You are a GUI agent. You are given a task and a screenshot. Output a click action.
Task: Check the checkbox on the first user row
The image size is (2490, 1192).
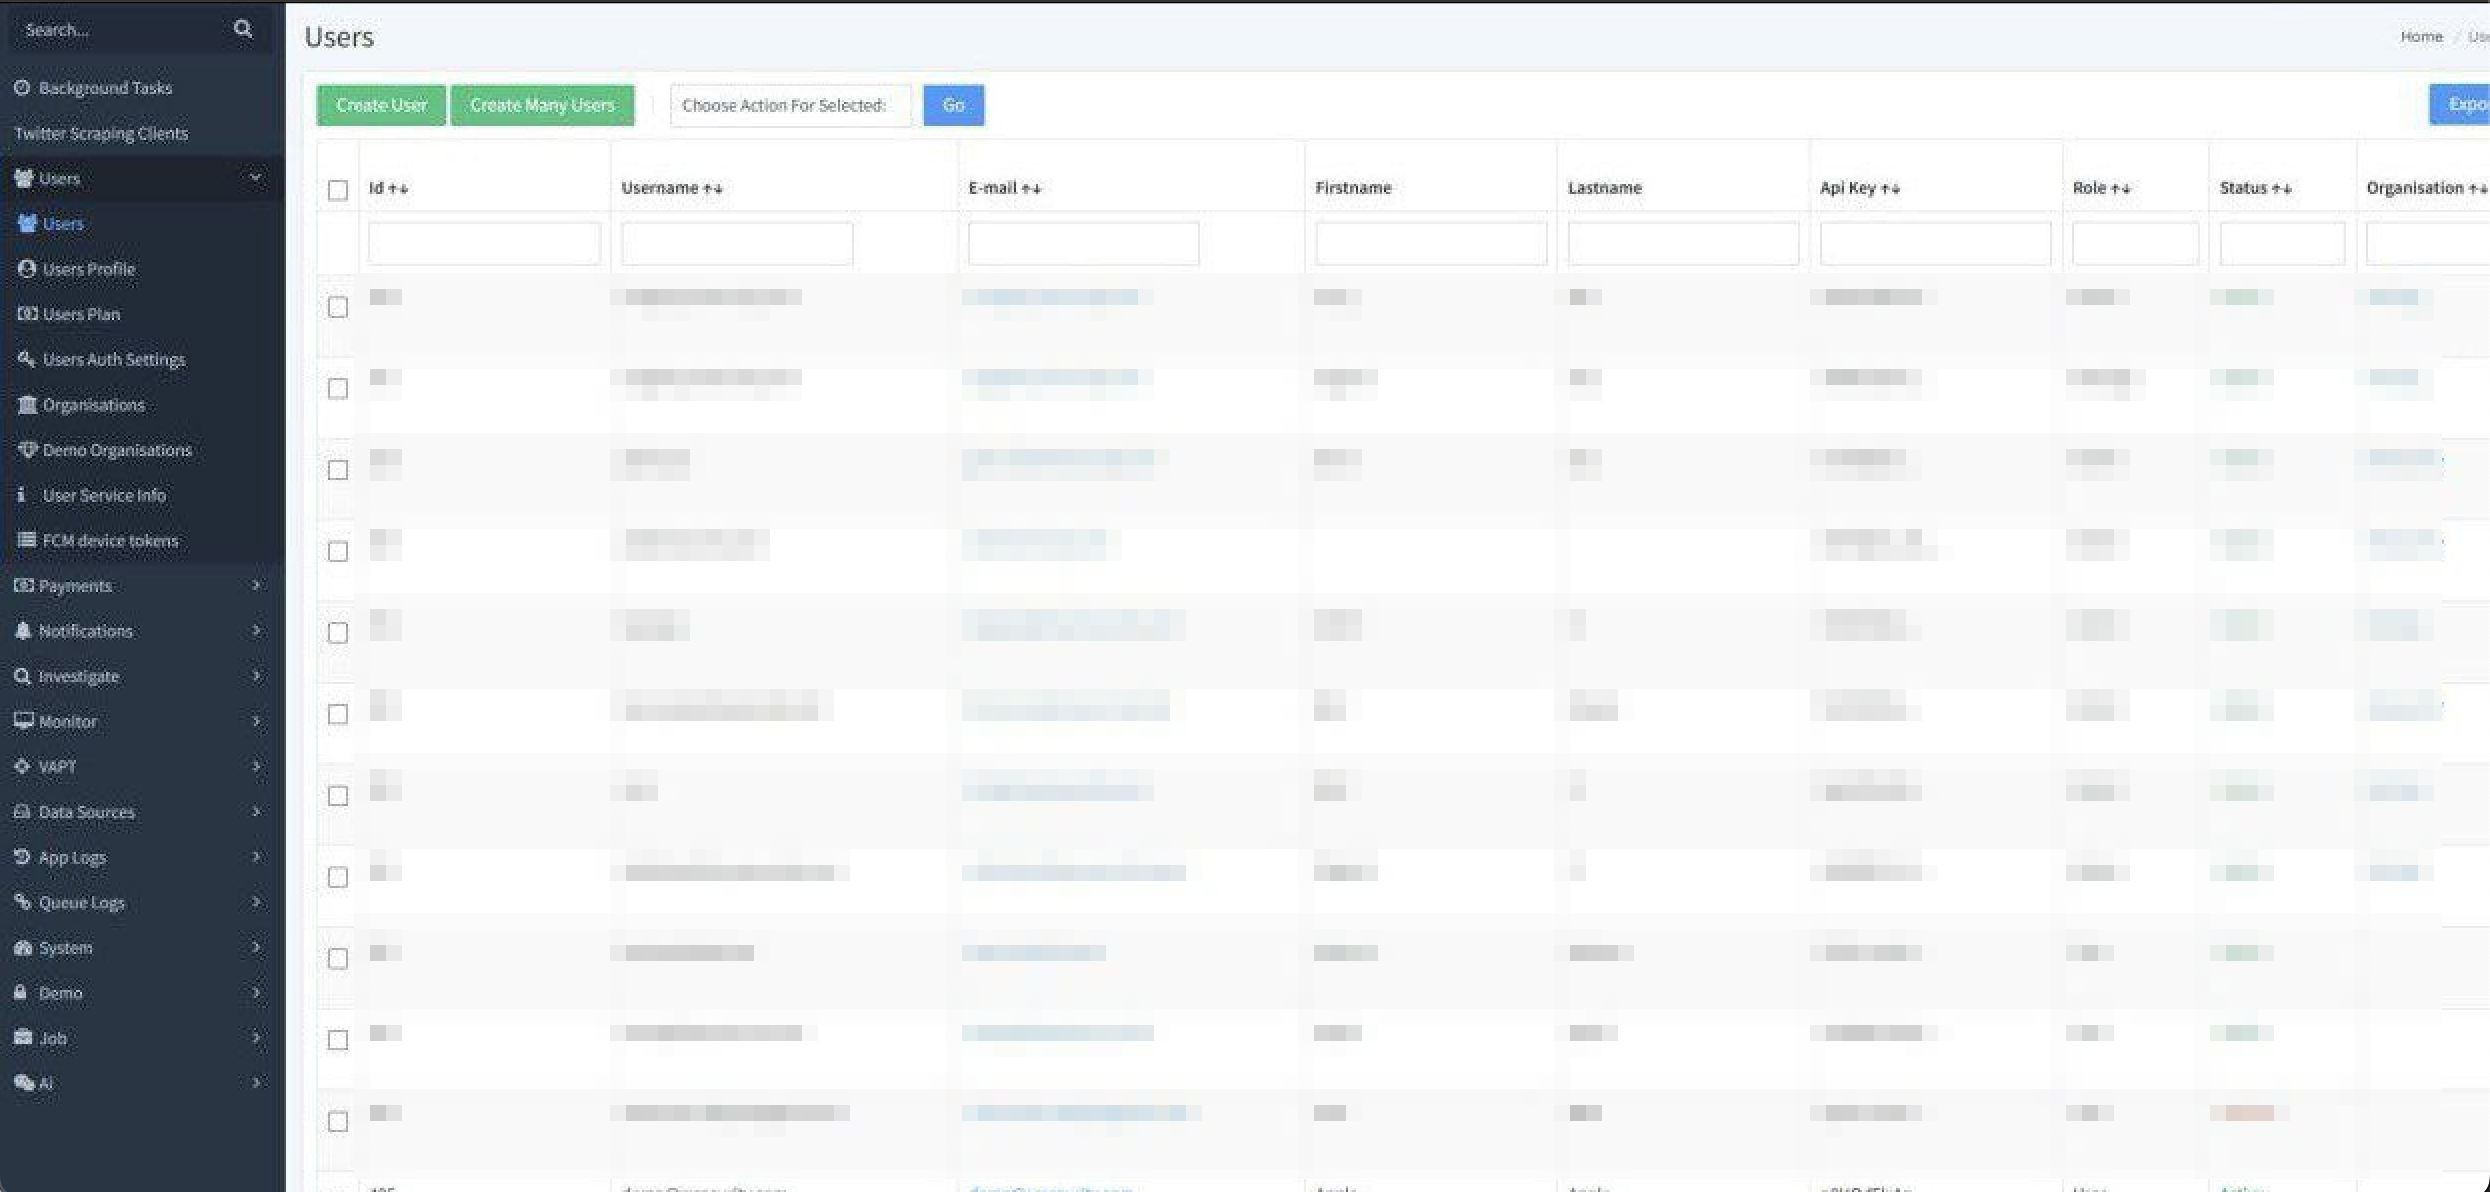coord(337,307)
